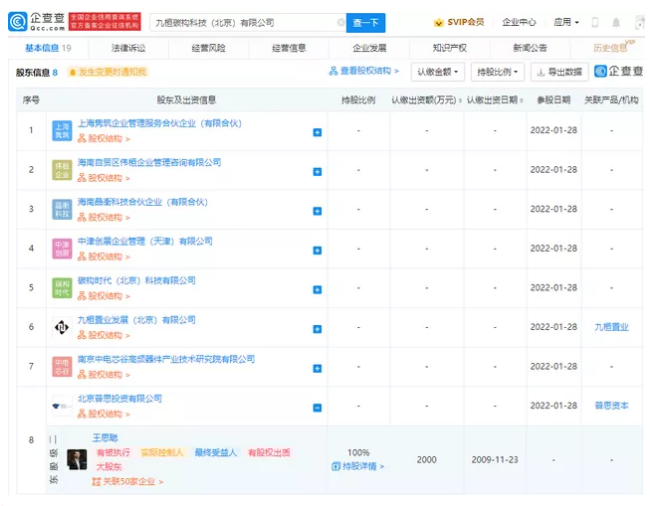The width and height of the screenshot is (650, 506).
Task: Click the 碳构时代 green logo tile
Action: pyautogui.click(x=62, y=288)
